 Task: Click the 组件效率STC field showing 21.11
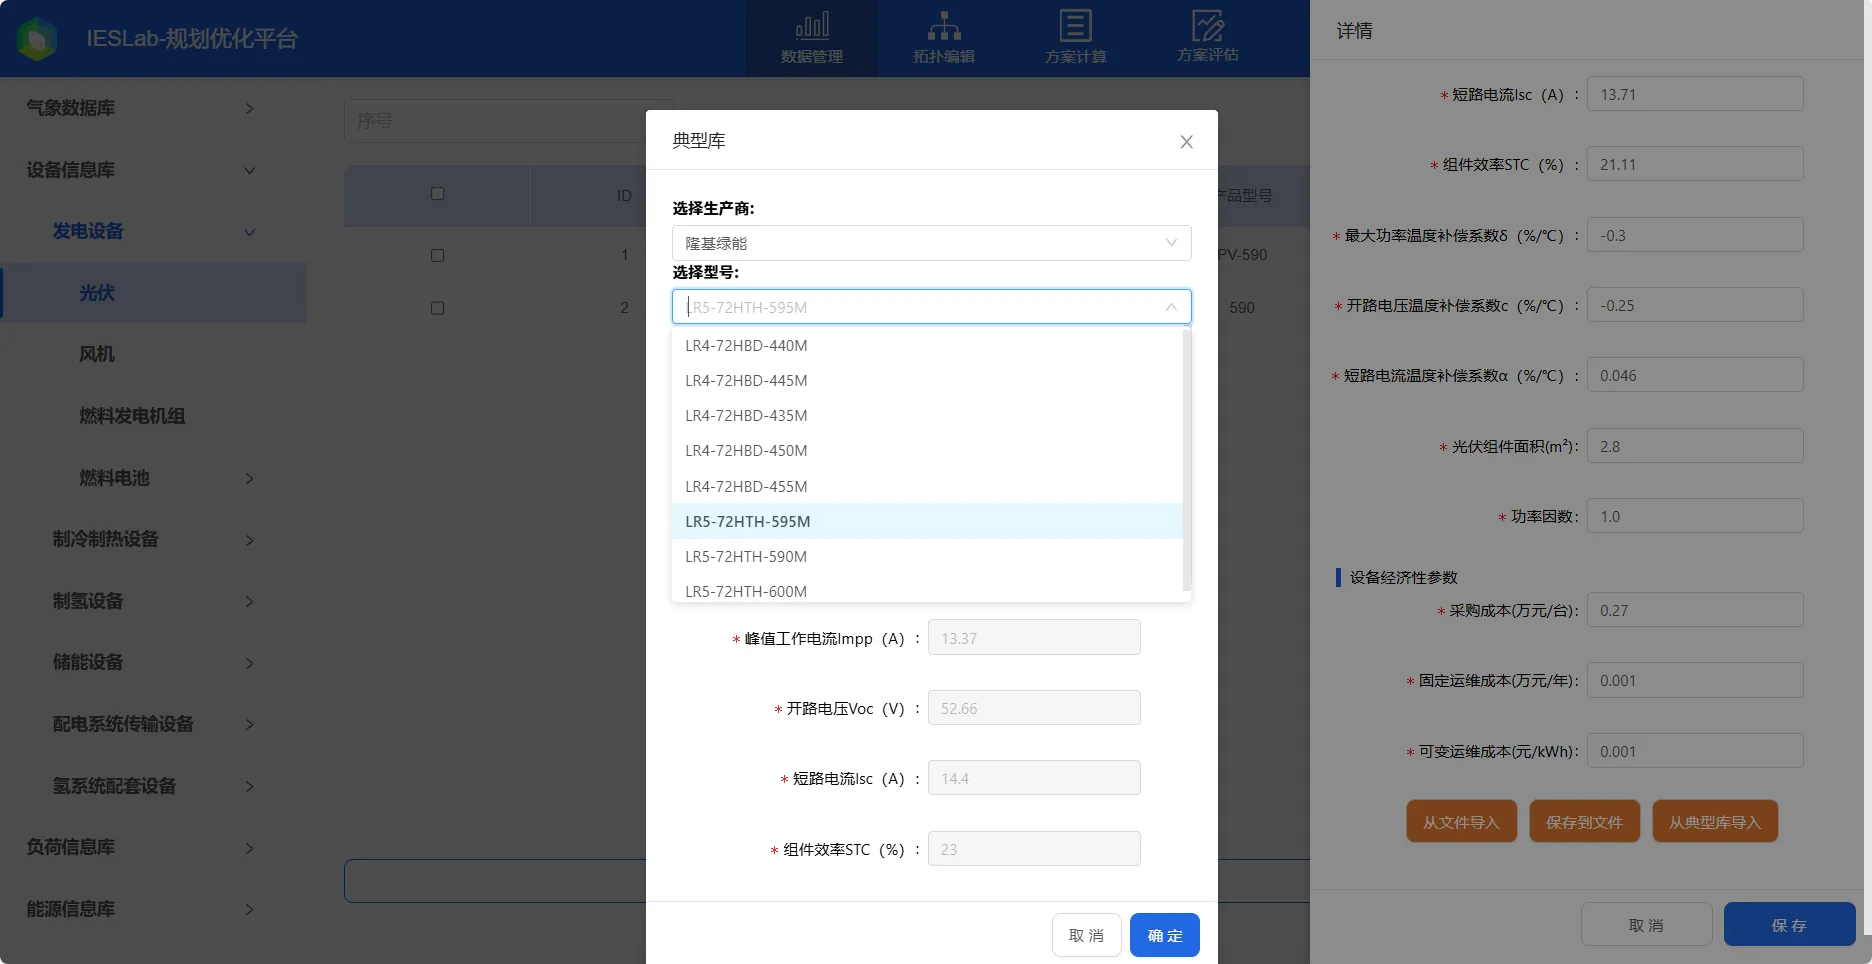click(x=1695, y=164)
